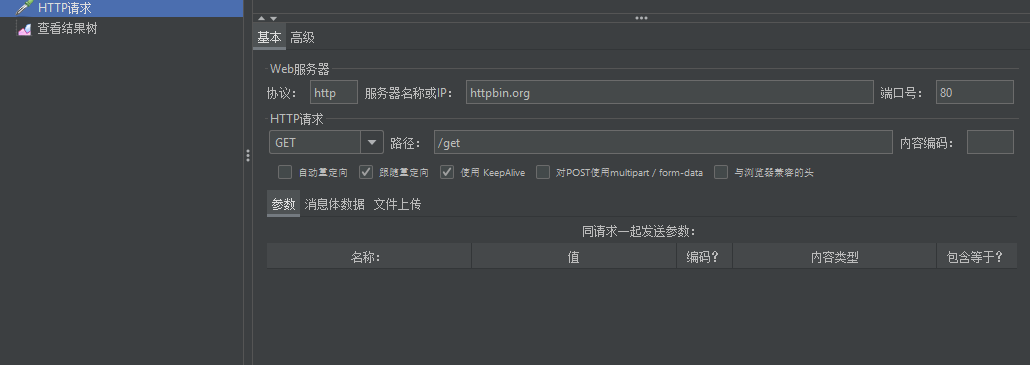Enable the 自动重定向 checkbox
The width and height of the screenshot is (1030, 365).
point(284,172)
